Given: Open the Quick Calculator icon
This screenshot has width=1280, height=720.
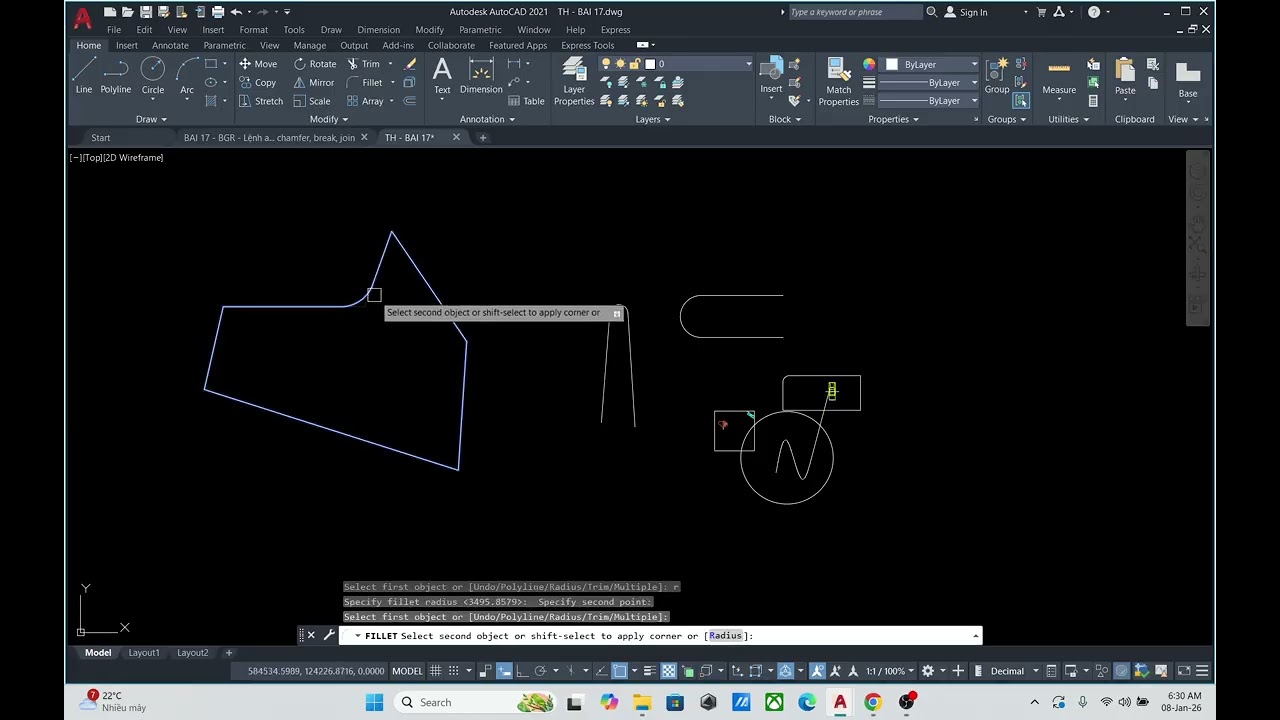Looking at the screenshot, I should point(1093,101).
